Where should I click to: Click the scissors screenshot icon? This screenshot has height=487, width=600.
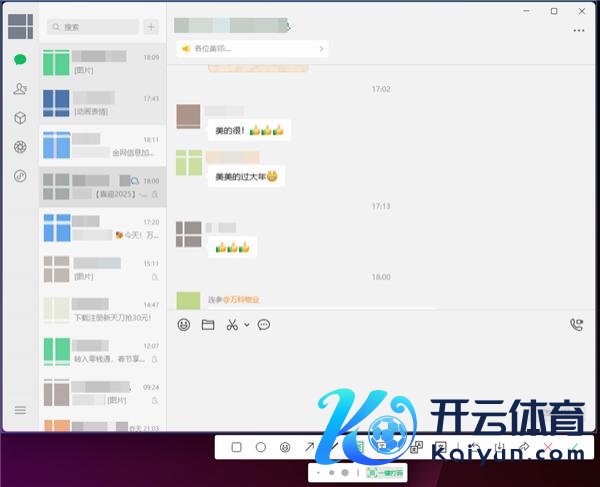[x=232, y=325]
